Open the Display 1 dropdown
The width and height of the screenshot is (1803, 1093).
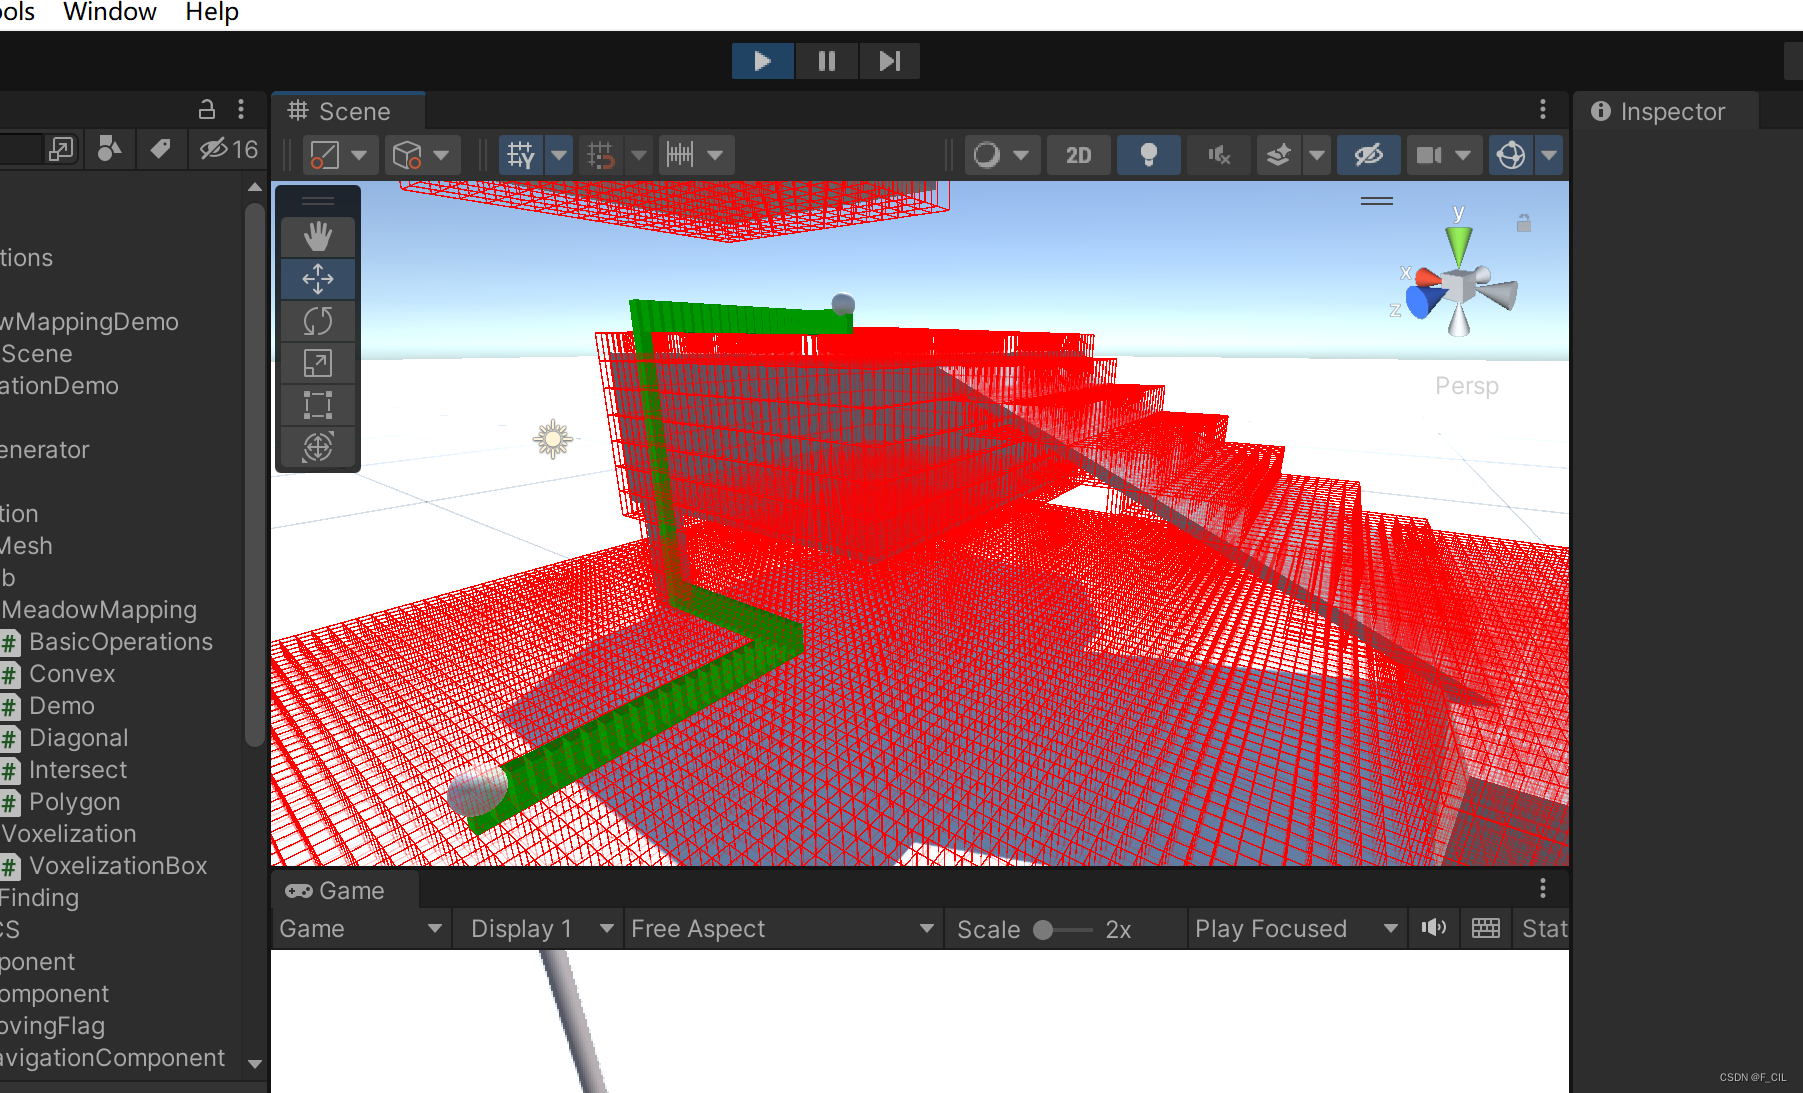click(538, 928)
